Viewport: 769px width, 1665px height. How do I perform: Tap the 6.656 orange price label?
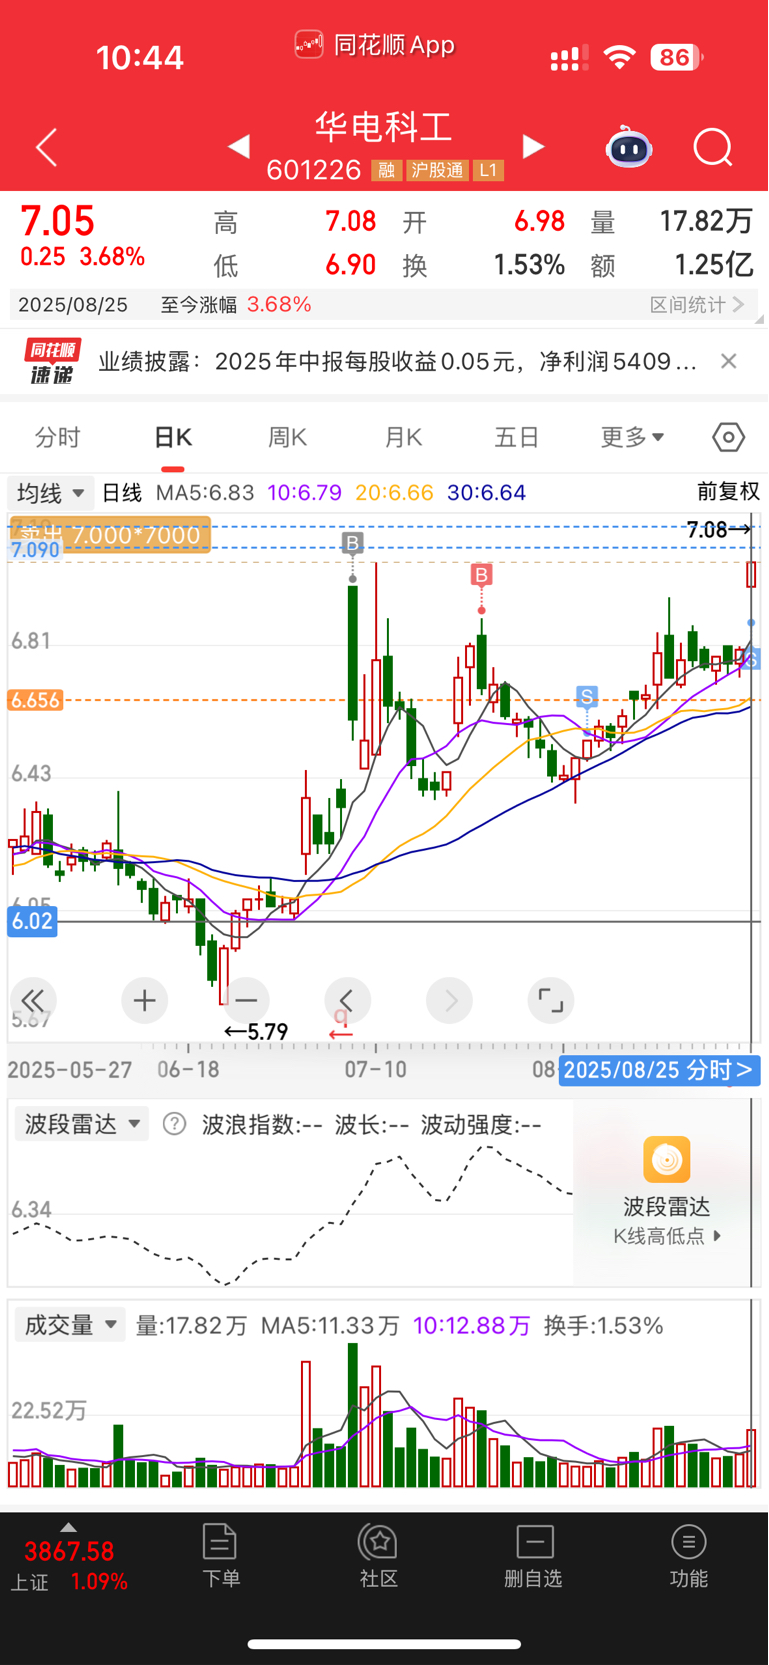[35, 700]
